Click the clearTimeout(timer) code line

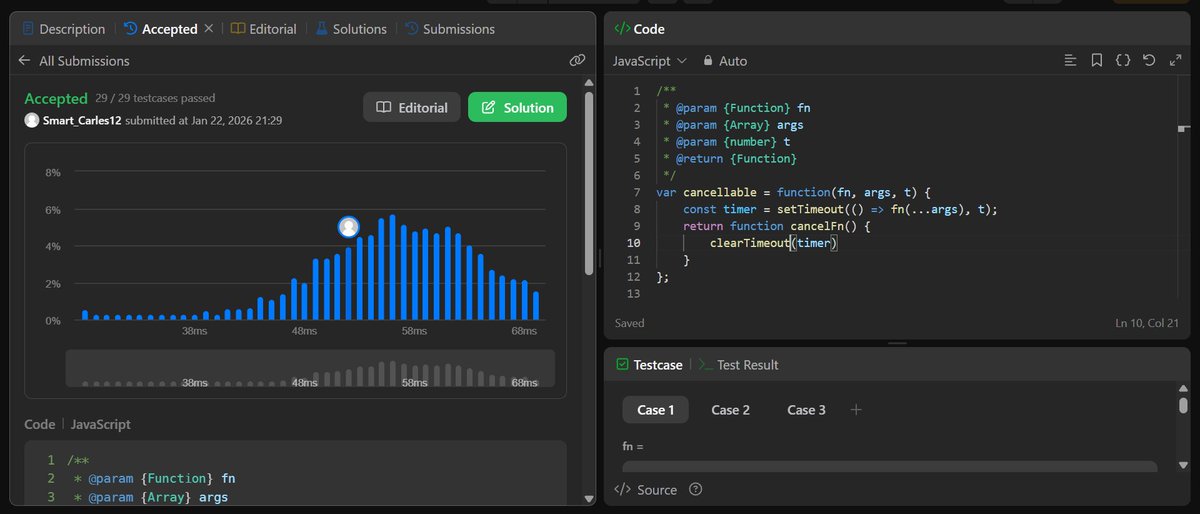point(773,243)
